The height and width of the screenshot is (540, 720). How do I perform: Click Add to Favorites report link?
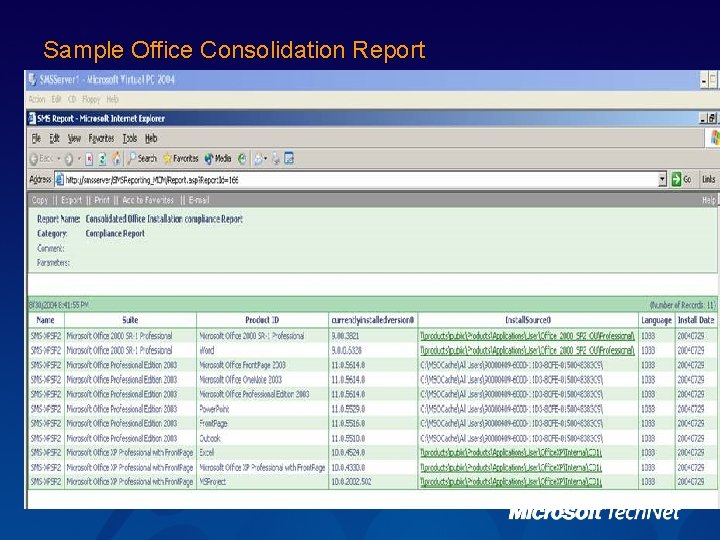[x=148, y=200]
